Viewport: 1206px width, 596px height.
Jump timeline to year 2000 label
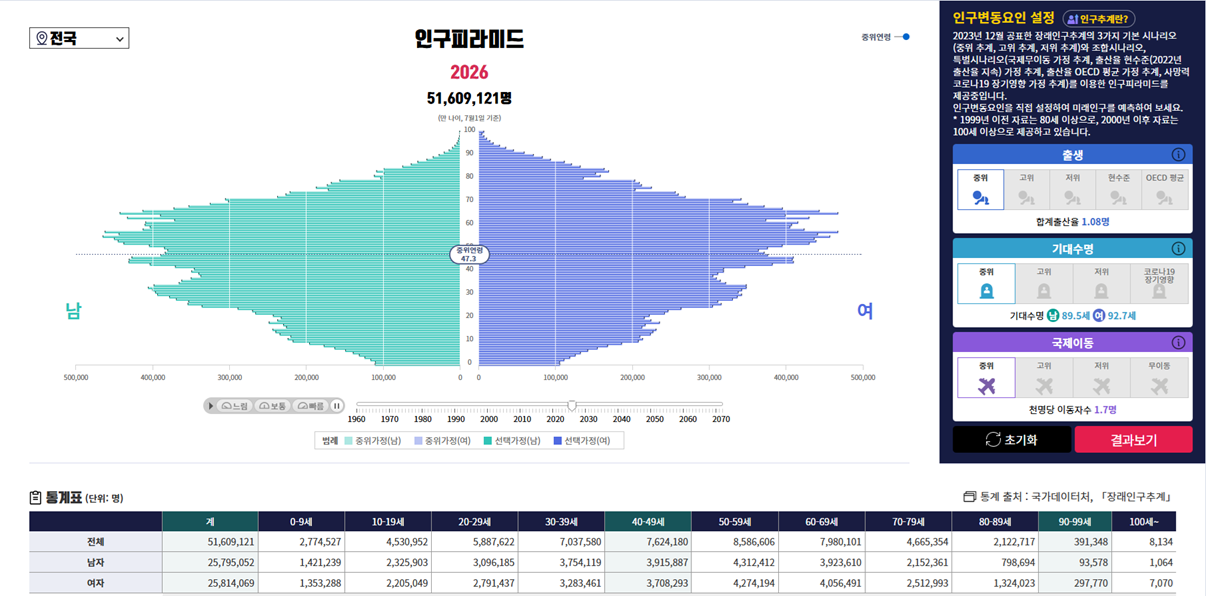click(x=489, y=419)
